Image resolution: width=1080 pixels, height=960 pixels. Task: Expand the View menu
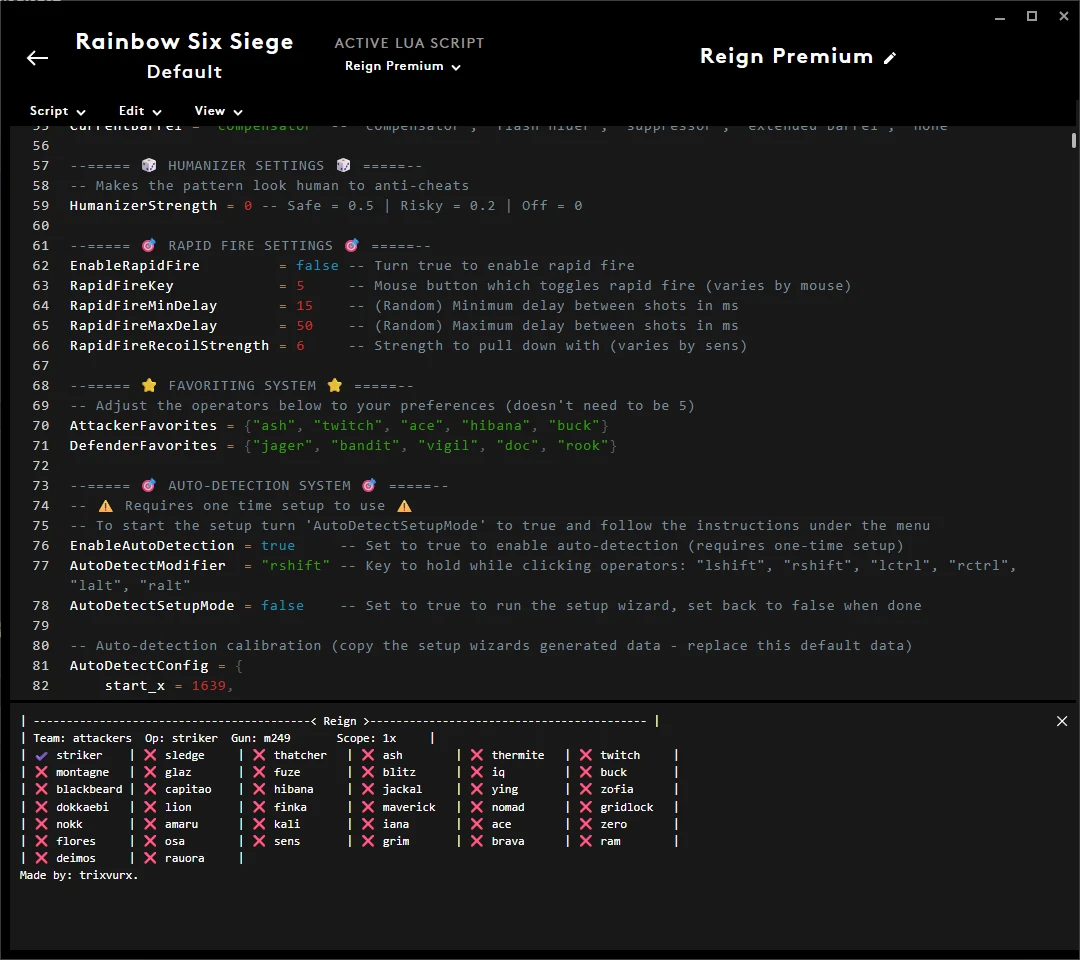point(218,111)
